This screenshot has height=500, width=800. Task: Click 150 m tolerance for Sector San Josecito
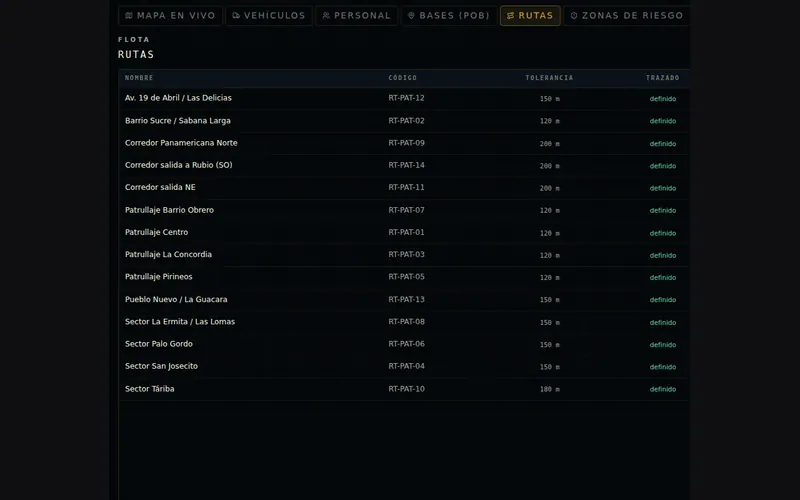[x=549, y=367]
